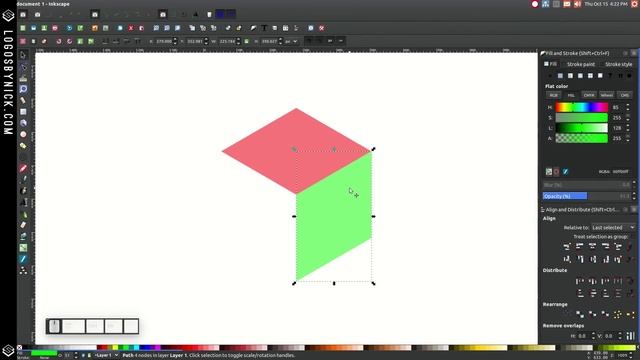Click the Rotate 90° counter-clockwise icon
The height and width of the screenshot is (360, 640).
(x=59, y=41)
